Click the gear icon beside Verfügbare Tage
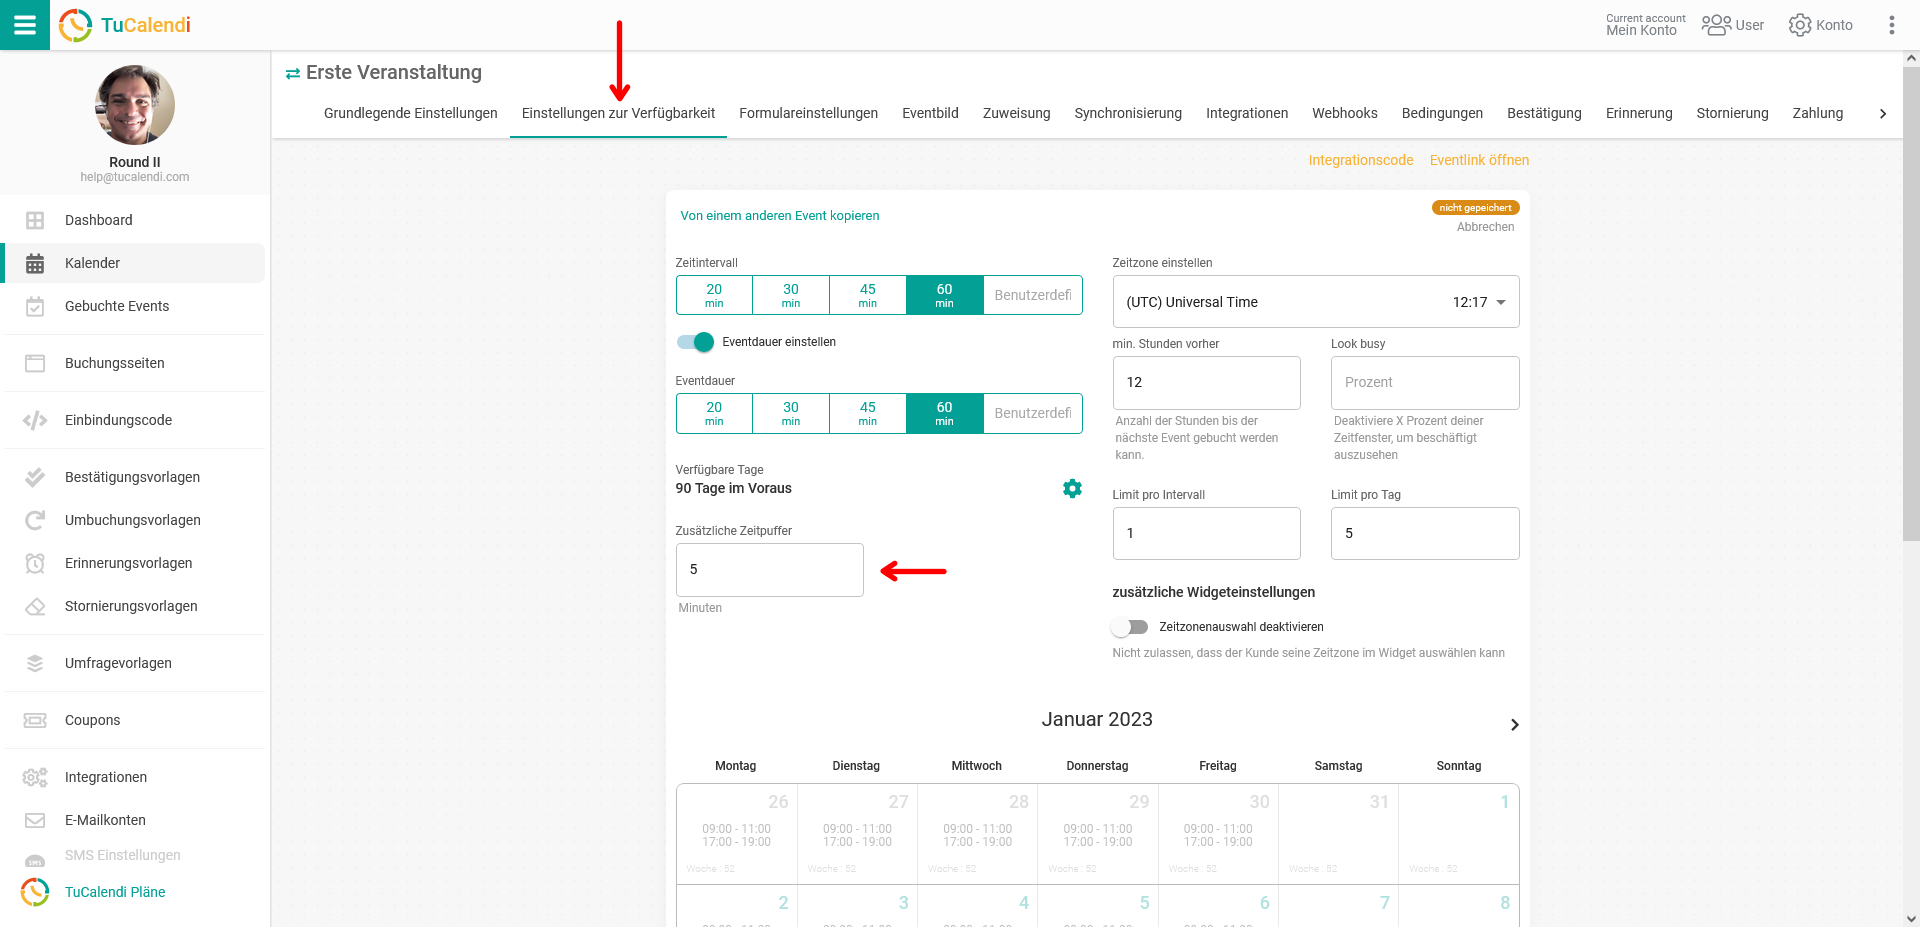Screen dimensions: 1920x927 pyautogui.click(x=1072, y=488)
